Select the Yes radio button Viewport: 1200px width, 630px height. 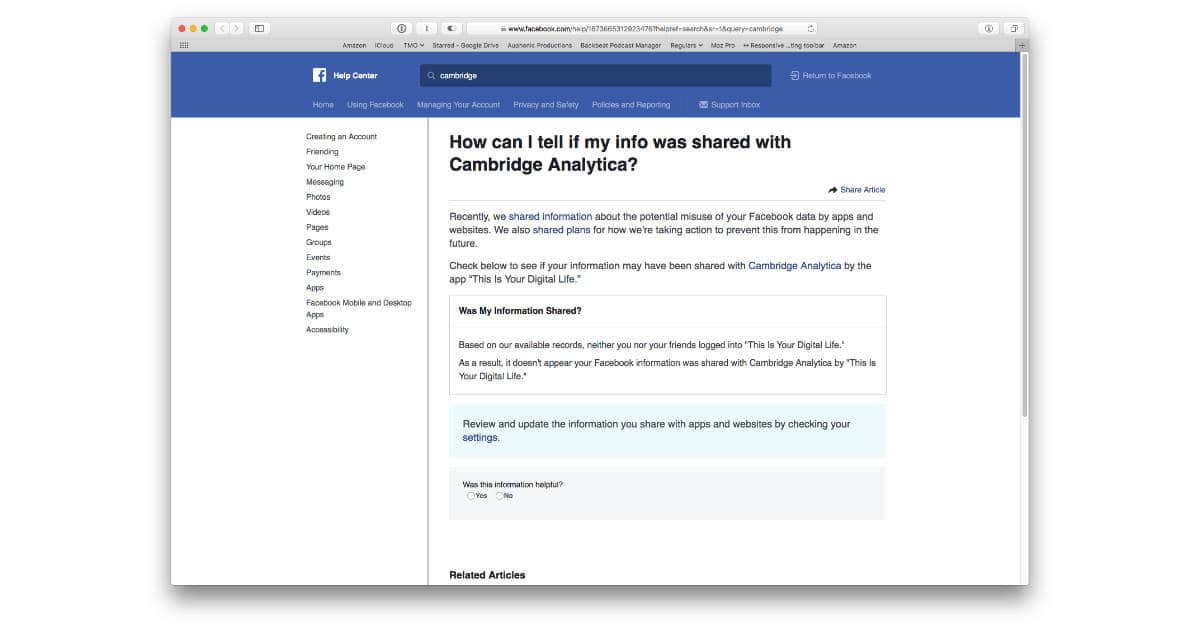pos(470,496)
